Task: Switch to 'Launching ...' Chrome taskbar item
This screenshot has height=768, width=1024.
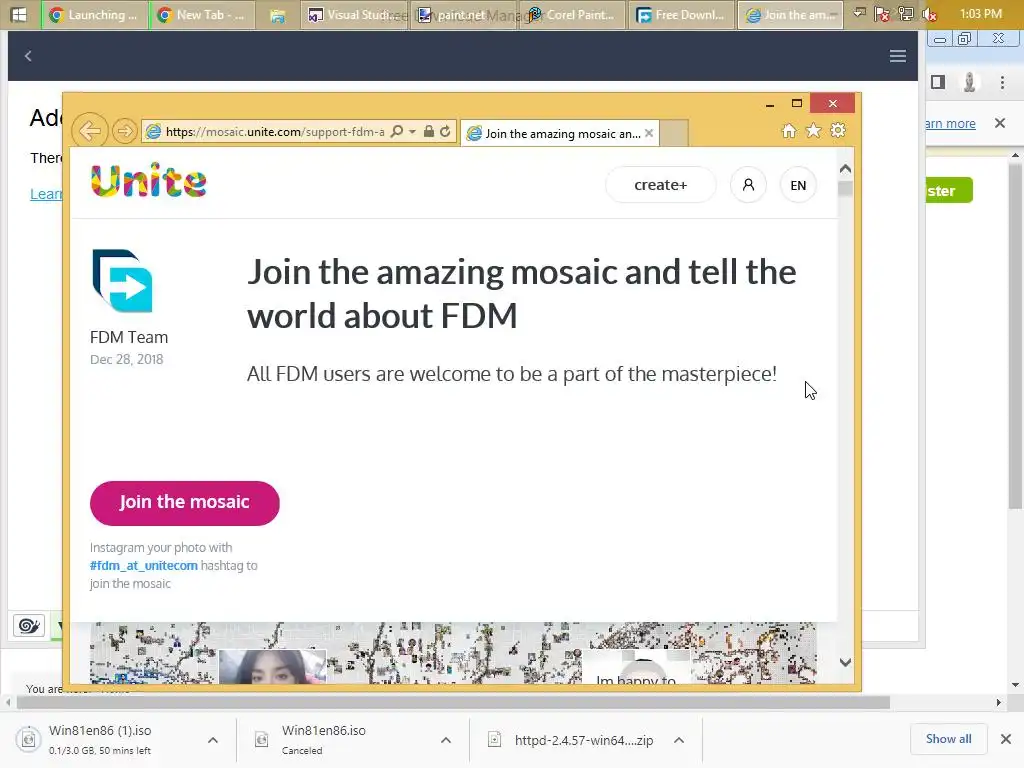Action: [95, 14]
